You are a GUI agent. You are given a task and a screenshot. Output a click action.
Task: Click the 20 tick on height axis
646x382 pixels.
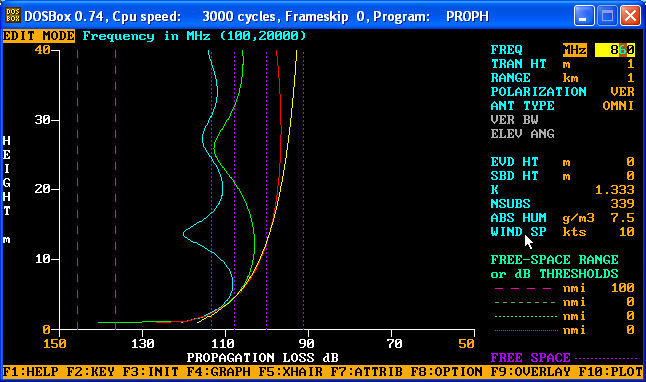point(42,189)
